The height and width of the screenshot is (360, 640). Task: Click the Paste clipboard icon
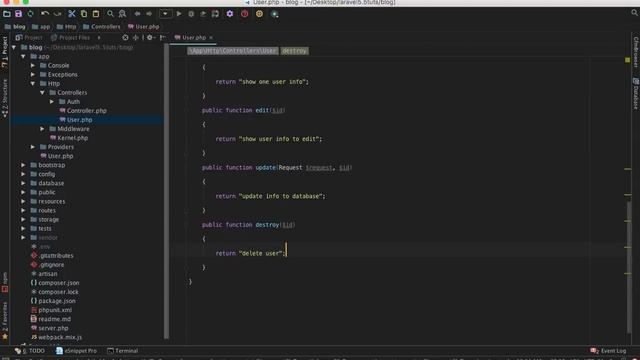tap(96, 14)
